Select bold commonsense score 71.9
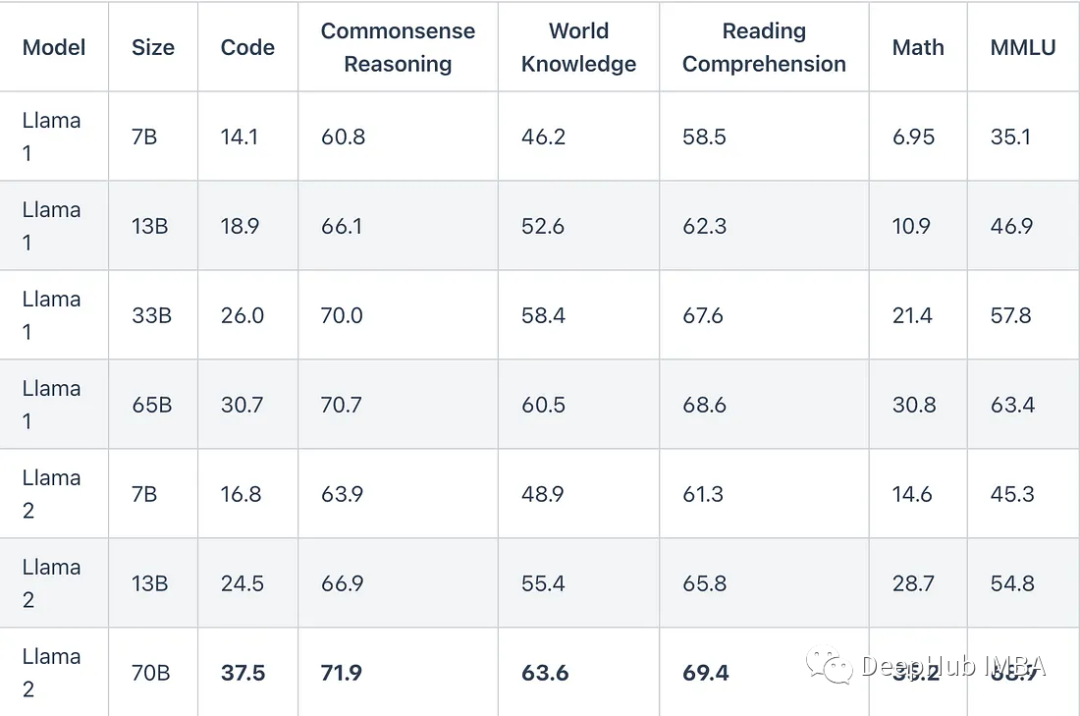 (342, 673)
